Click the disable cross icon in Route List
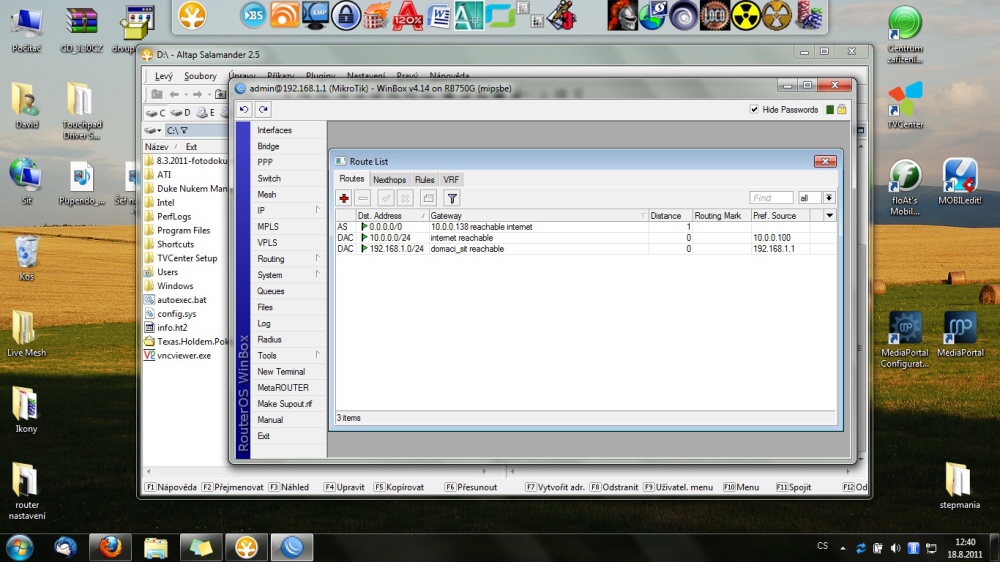The width and height of the screenshot is (1000, 562). click(405, 198)
